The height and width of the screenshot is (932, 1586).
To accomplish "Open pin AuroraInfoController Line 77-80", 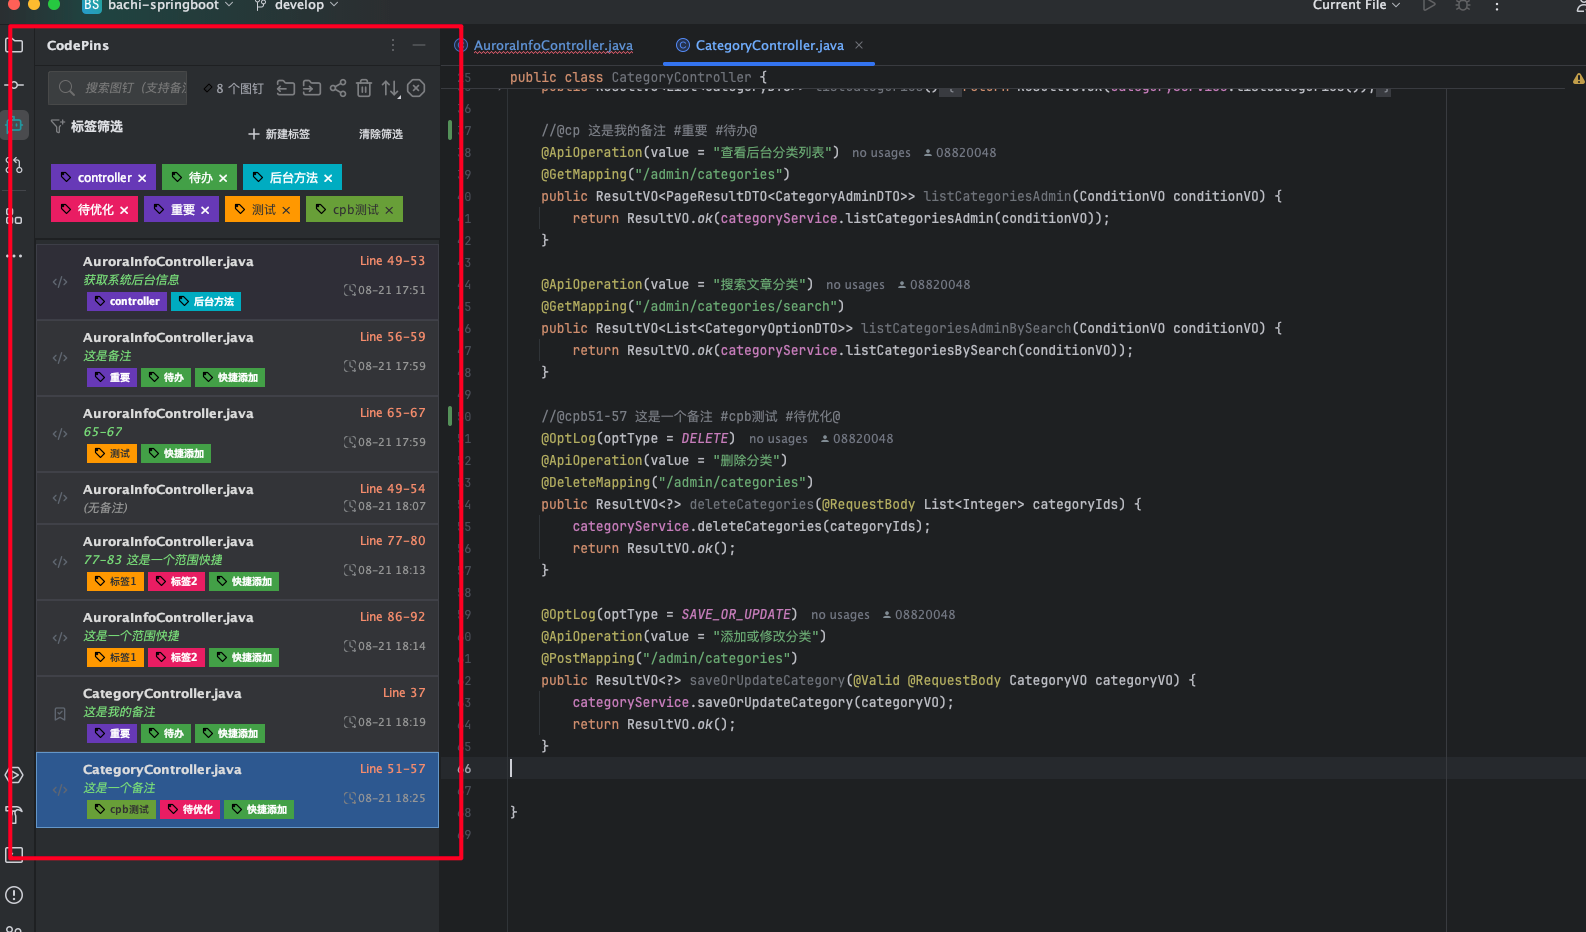I will tap(237, 561).
